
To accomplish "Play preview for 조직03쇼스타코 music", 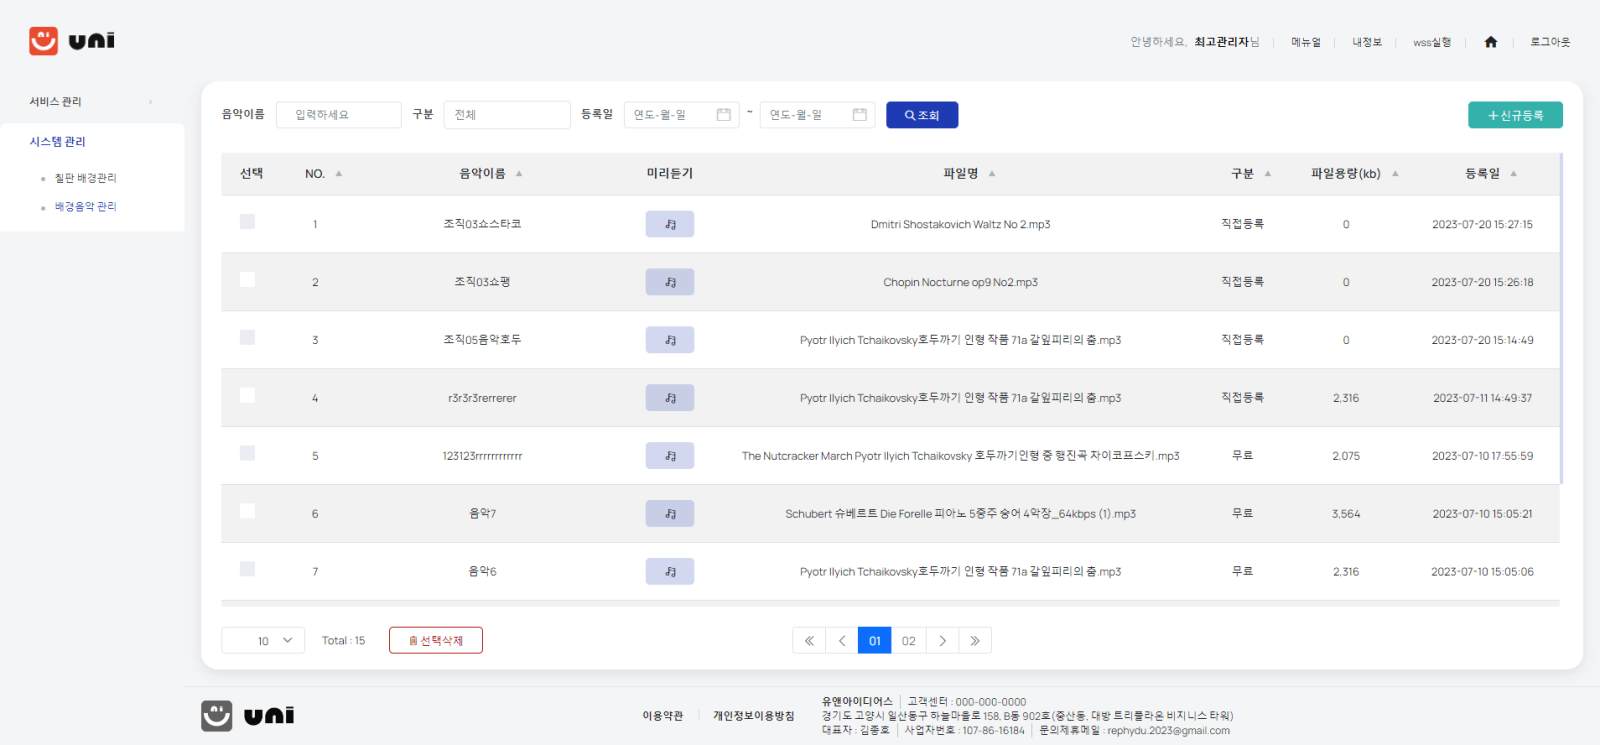I will coord(669,224).
